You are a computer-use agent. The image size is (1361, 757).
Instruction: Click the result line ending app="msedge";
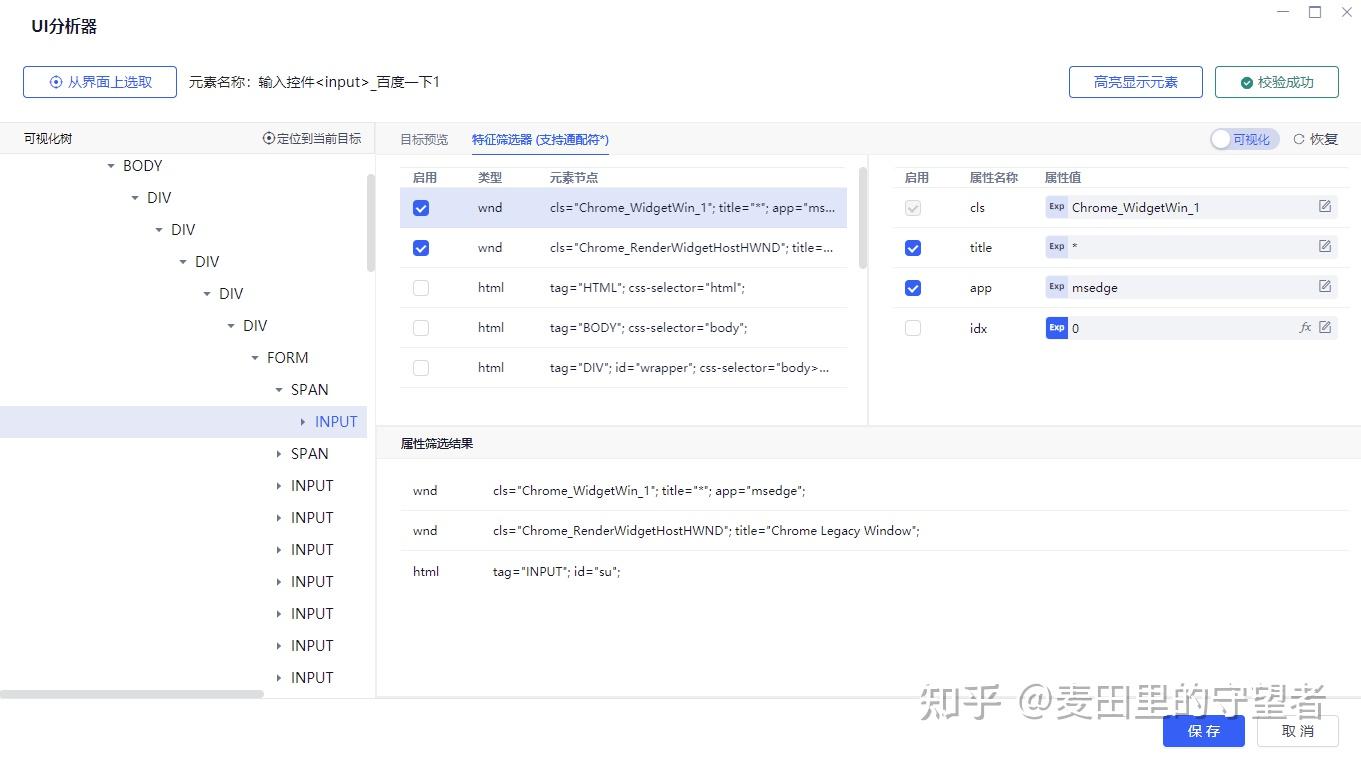[x=649, y=491]
